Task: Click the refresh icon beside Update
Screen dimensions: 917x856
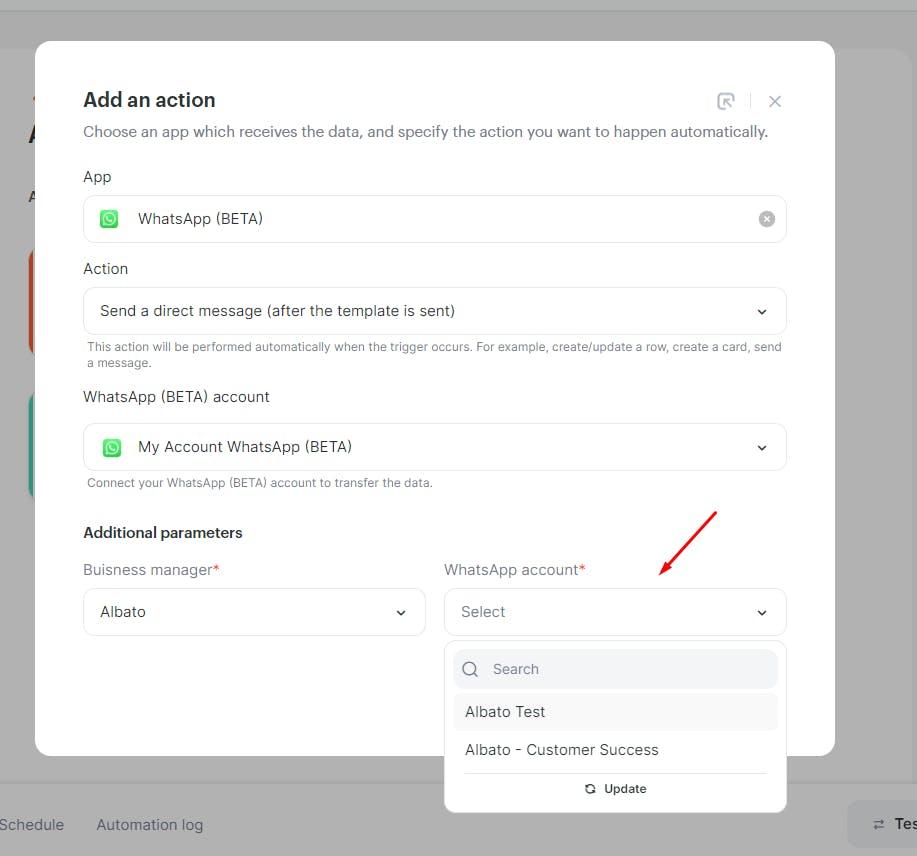Action: click(x=590, y=789)
